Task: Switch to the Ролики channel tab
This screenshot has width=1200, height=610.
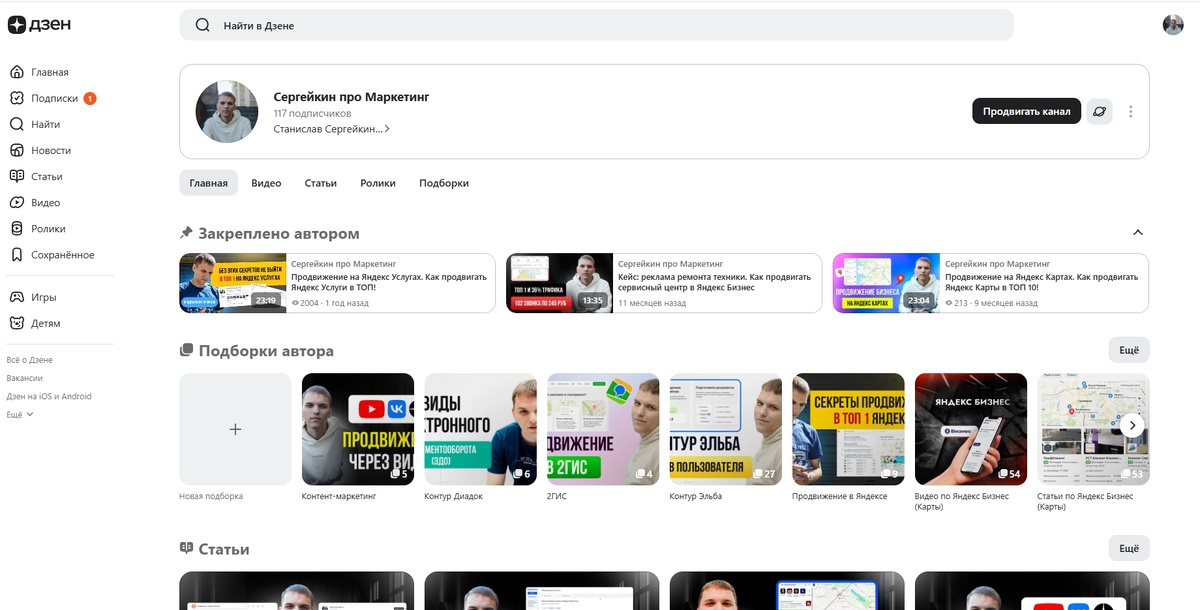Action: [x=378, y=183]
